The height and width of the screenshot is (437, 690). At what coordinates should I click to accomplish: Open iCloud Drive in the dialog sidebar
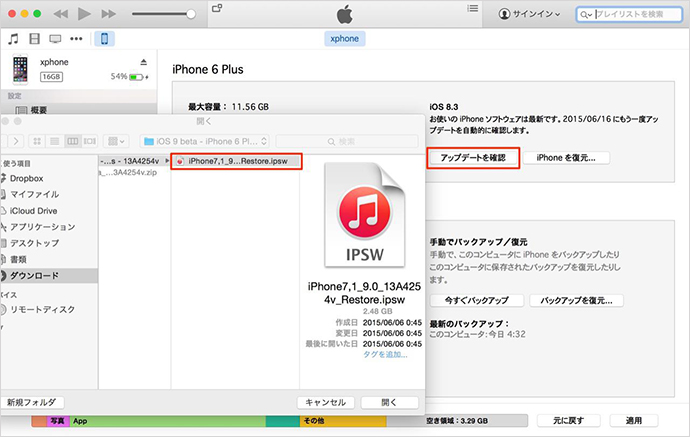coord(33,211)
